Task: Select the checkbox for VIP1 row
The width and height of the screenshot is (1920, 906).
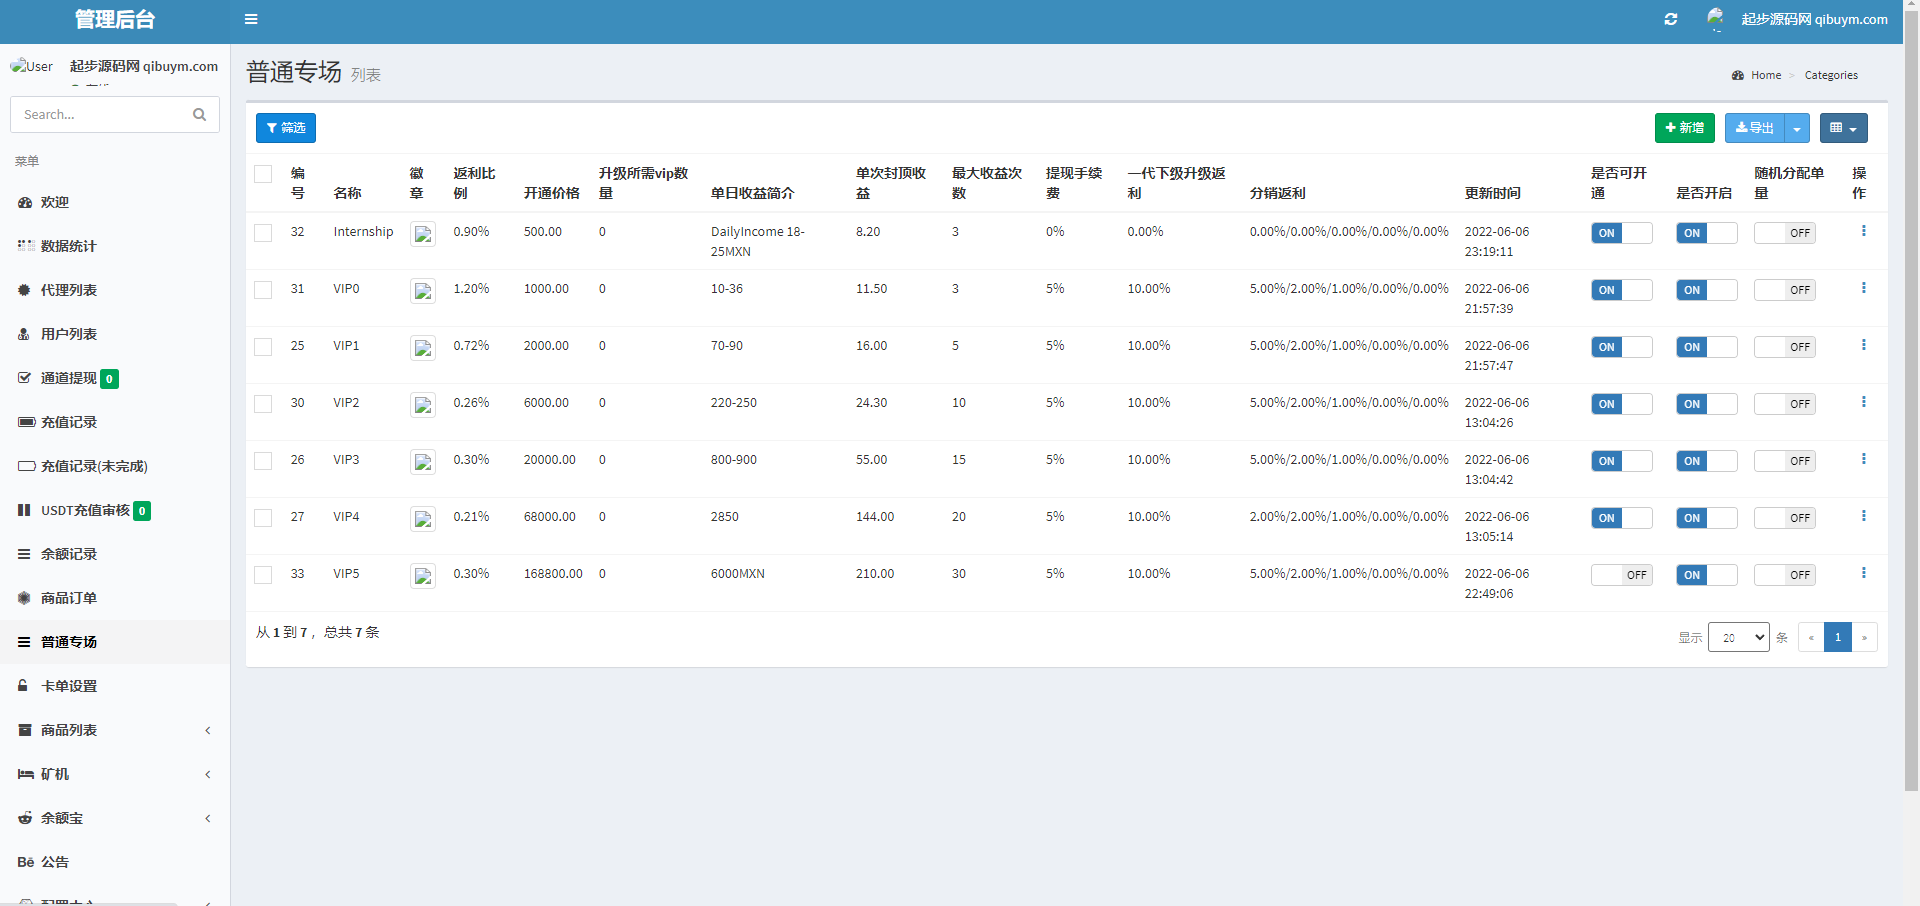Action: click(263, 347)
